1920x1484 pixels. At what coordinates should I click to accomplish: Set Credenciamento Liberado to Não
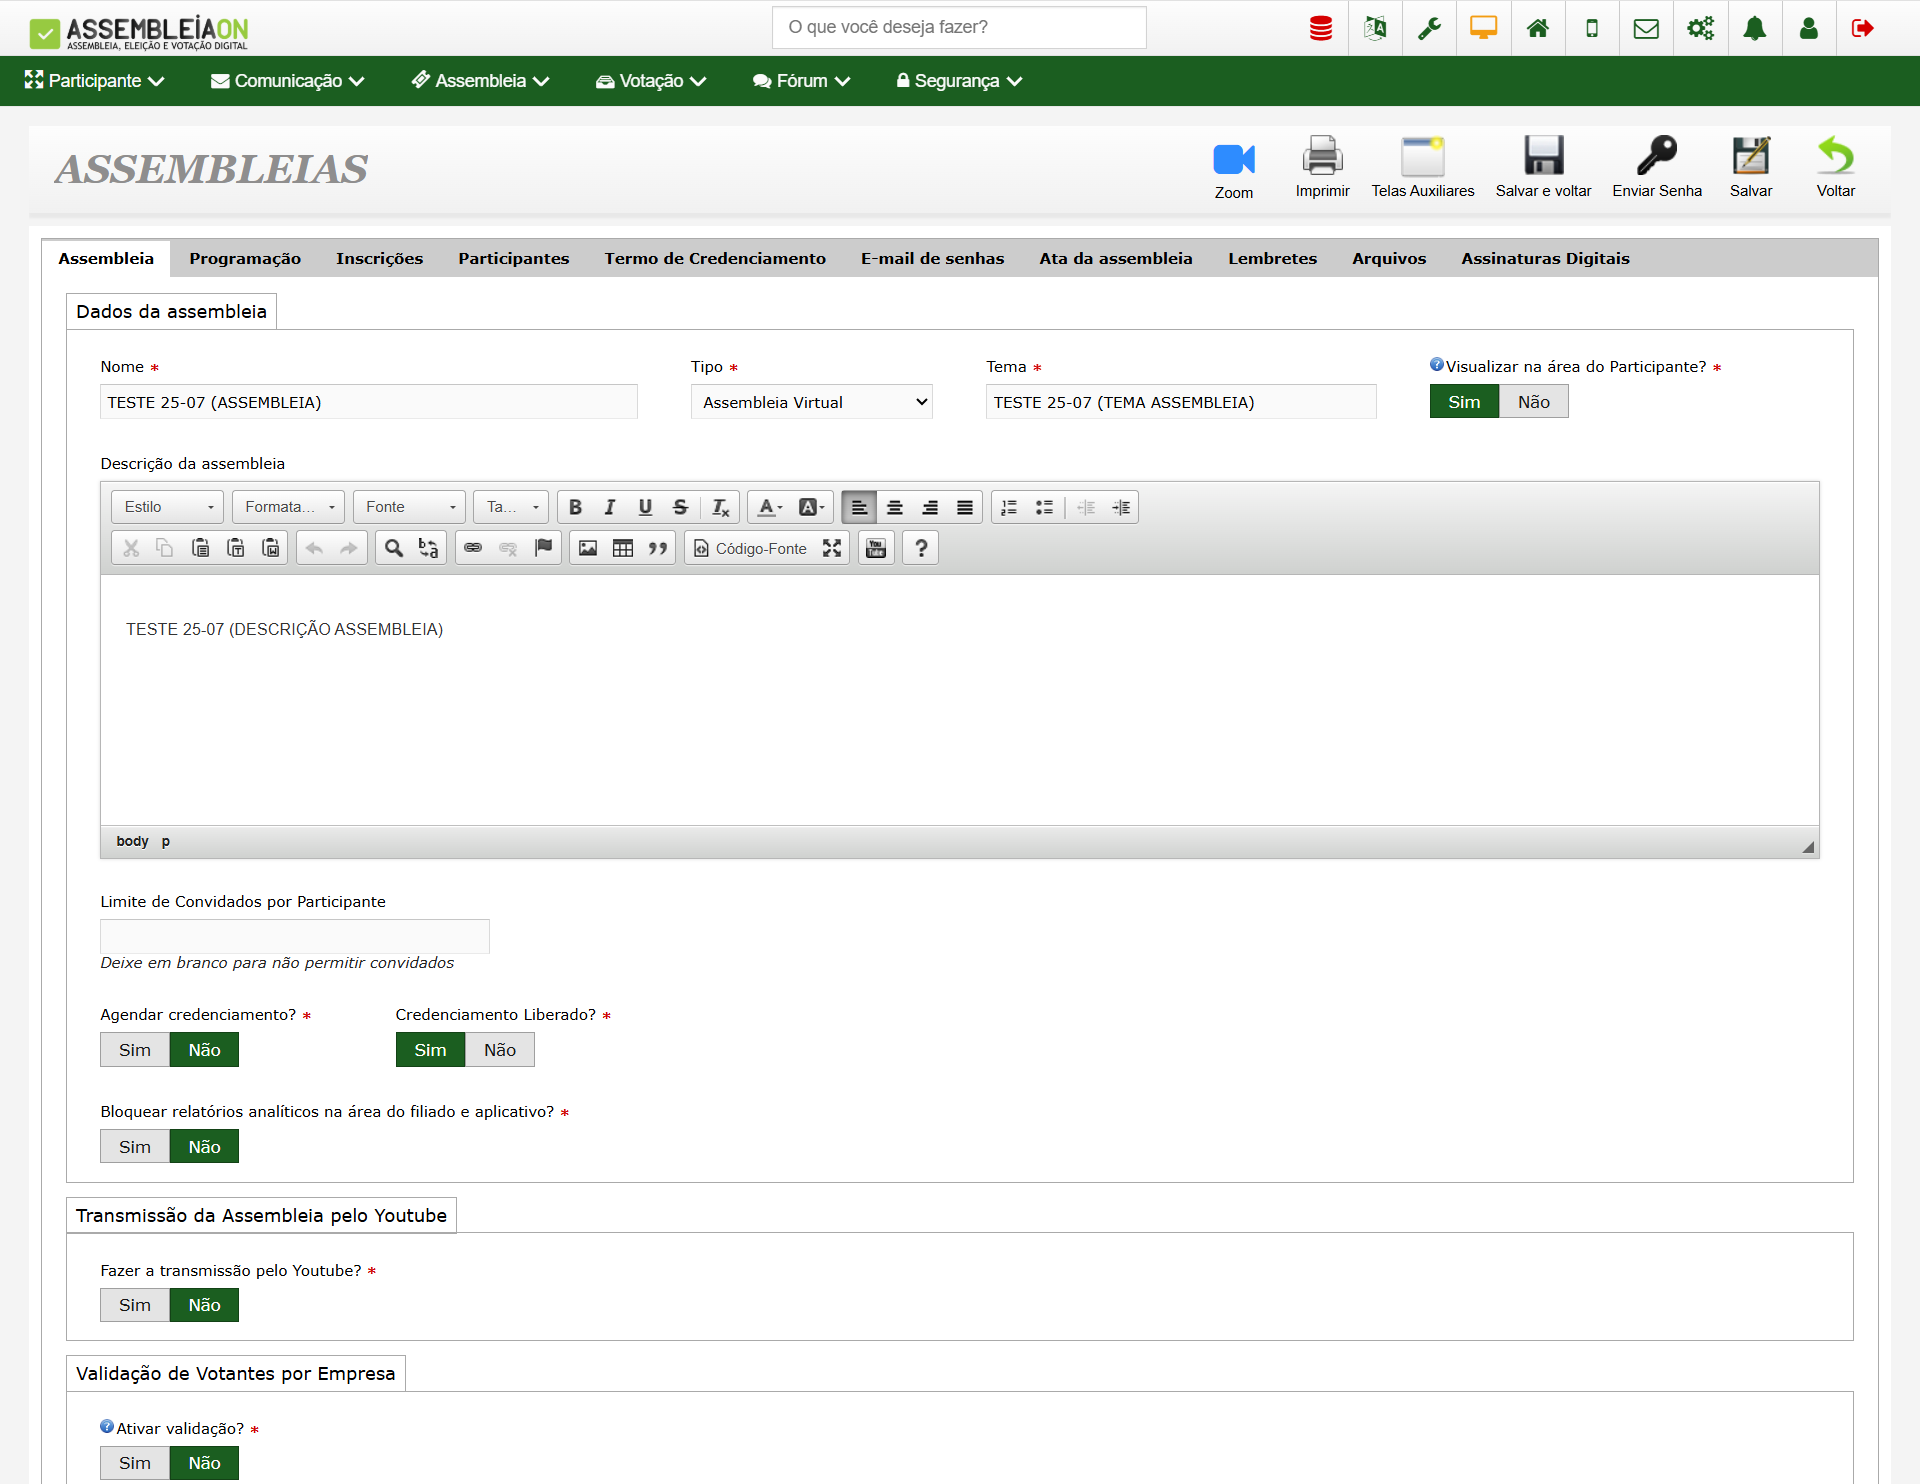[500, 1050]
